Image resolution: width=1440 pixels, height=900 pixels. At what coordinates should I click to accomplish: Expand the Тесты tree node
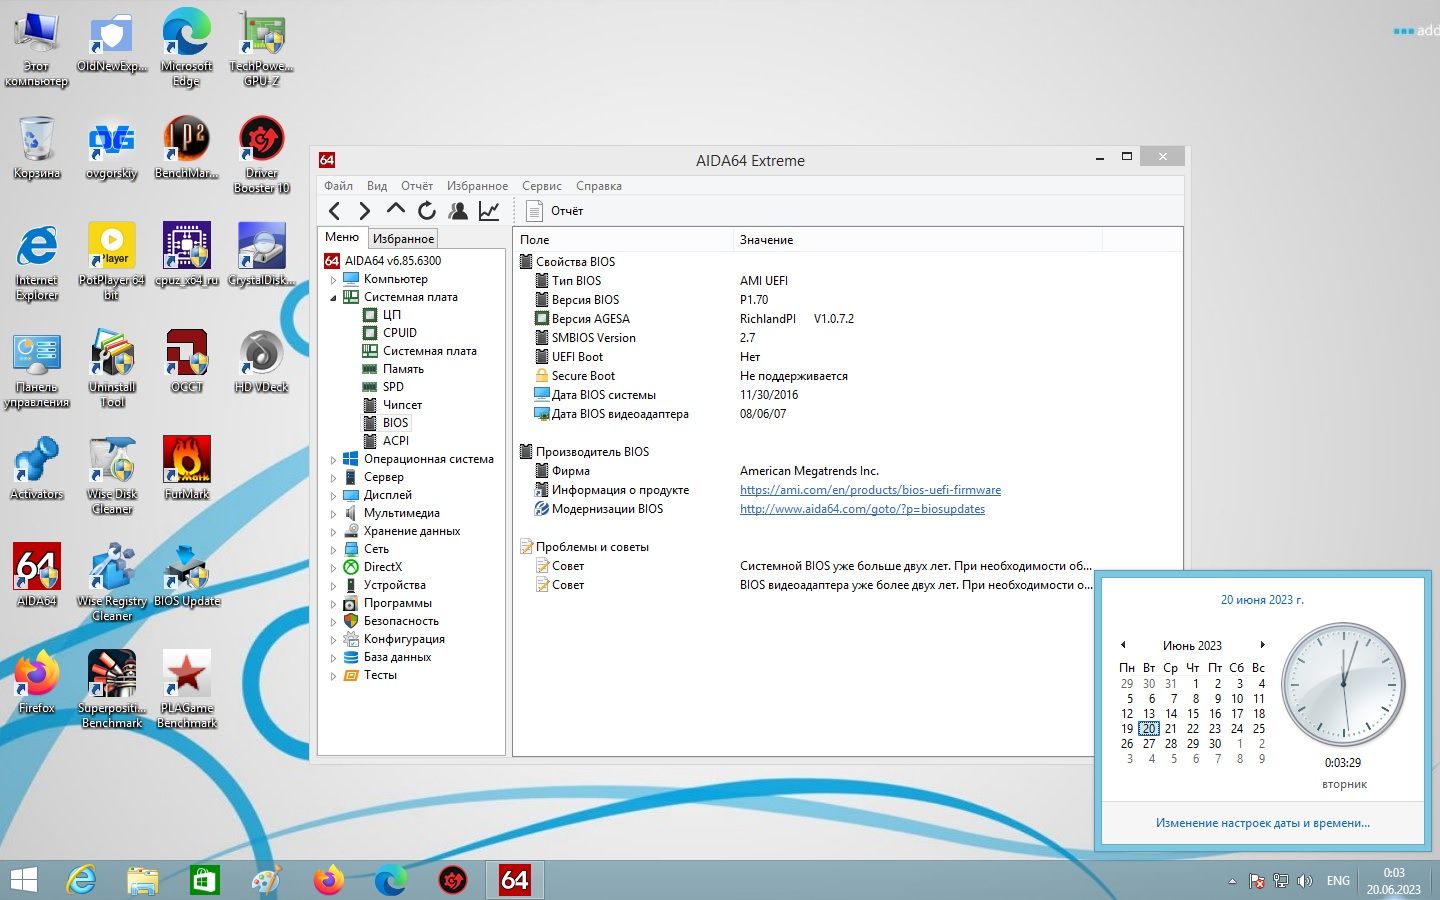pos(334,676)
